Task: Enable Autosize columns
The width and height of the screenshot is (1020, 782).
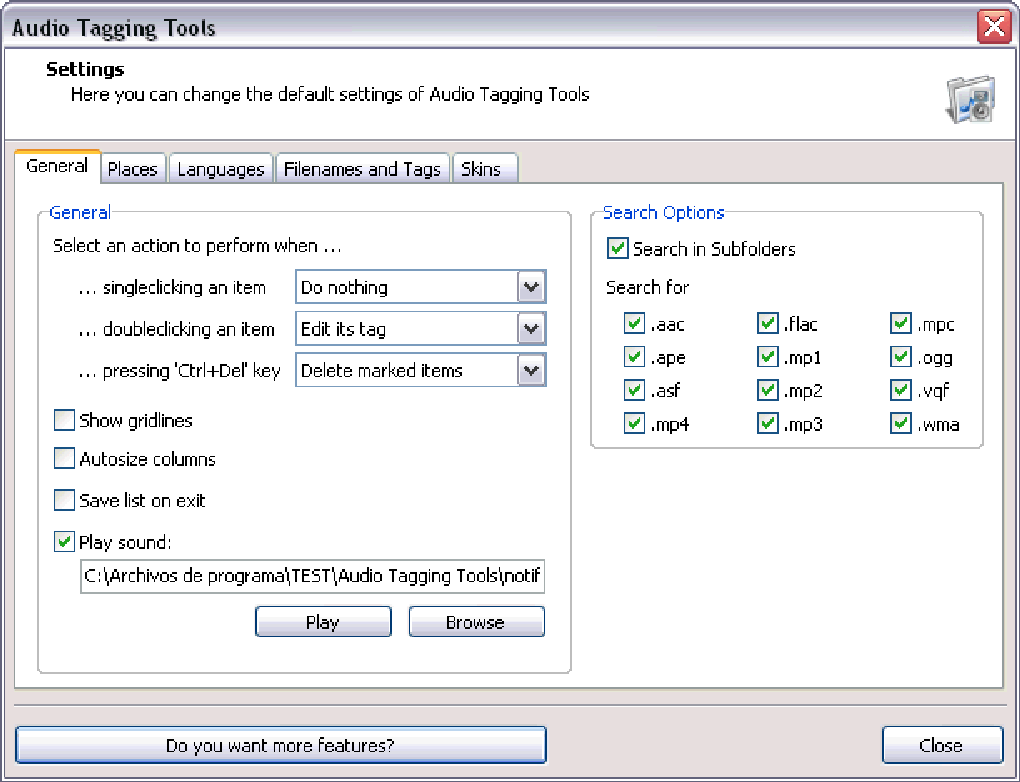Action: coord(64,458)
